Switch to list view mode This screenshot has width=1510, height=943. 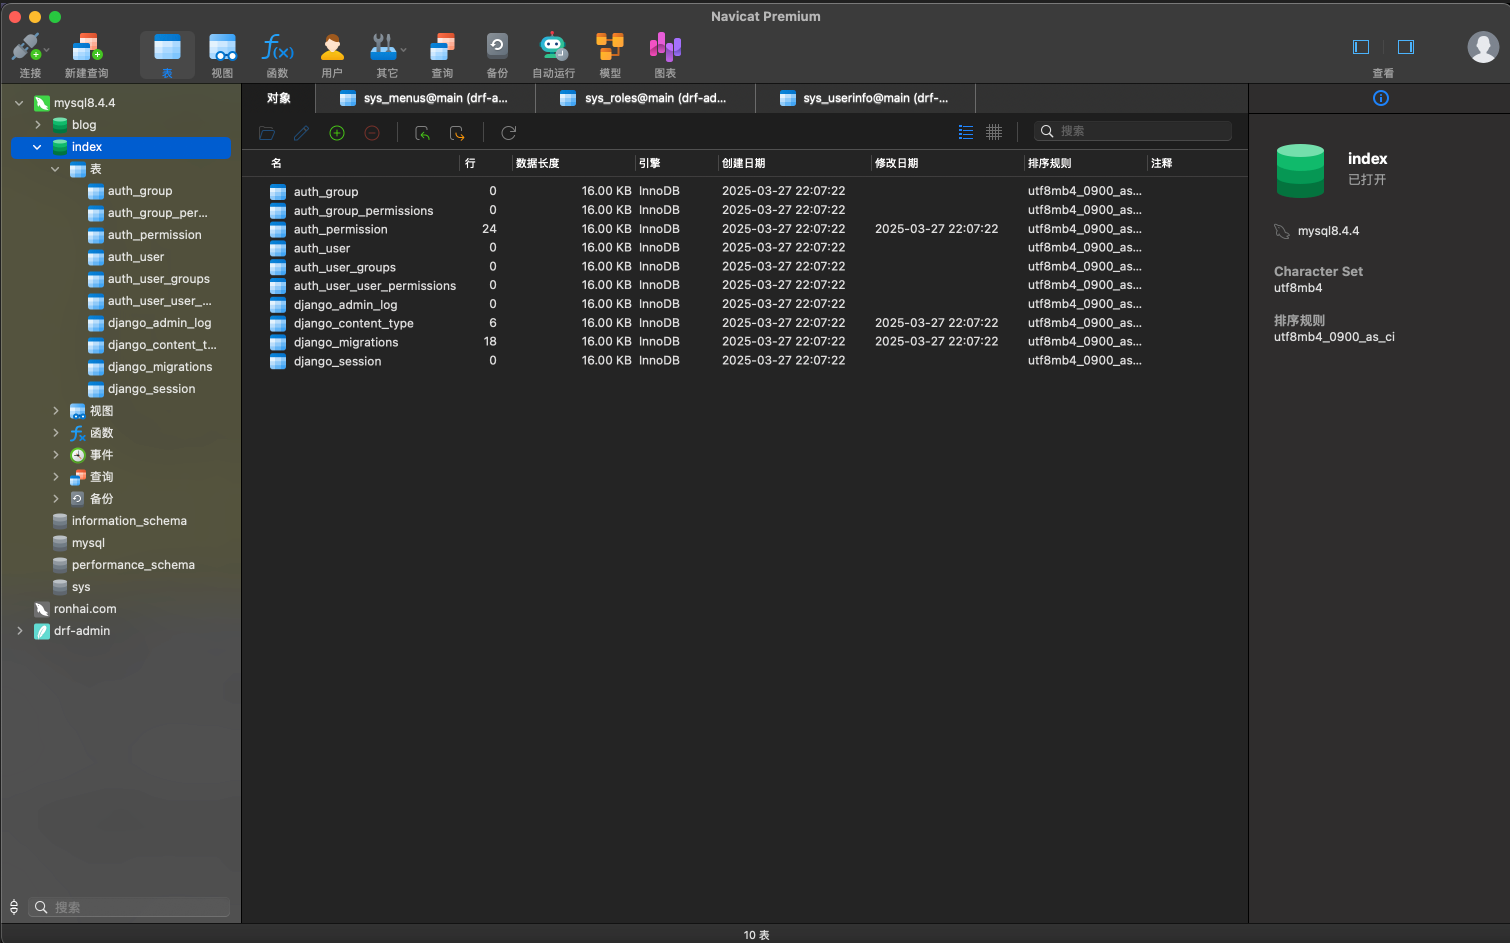click(x=966, y=132)
